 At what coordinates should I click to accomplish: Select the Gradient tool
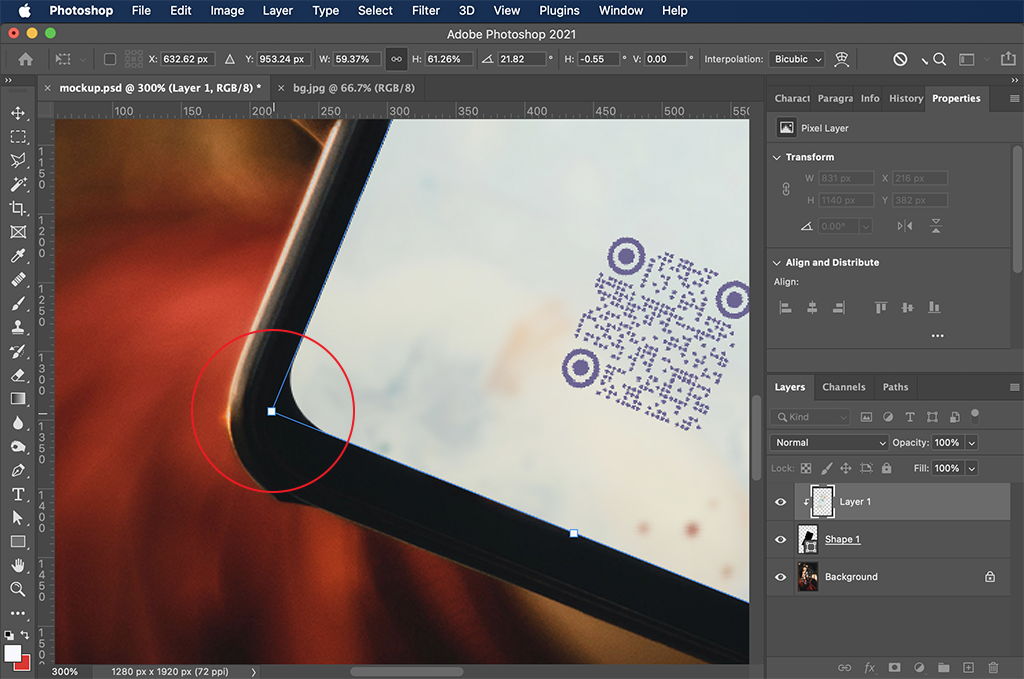coord(18,399)
